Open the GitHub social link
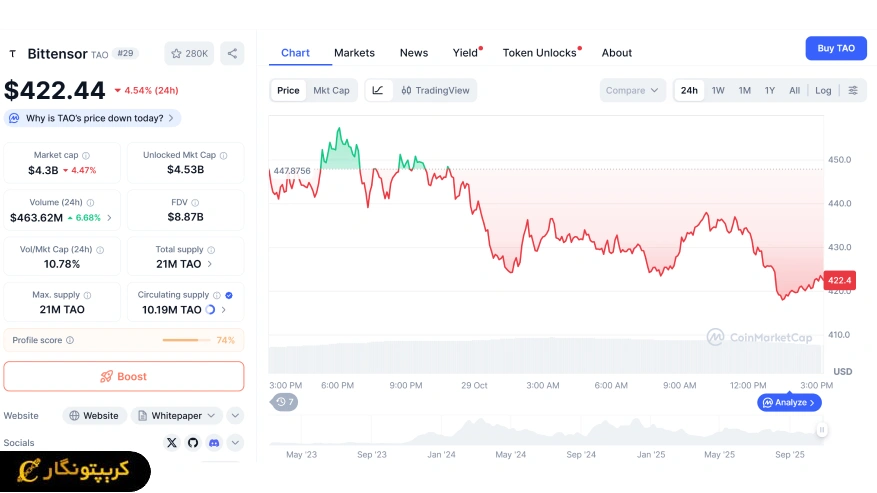 (193, 442)
